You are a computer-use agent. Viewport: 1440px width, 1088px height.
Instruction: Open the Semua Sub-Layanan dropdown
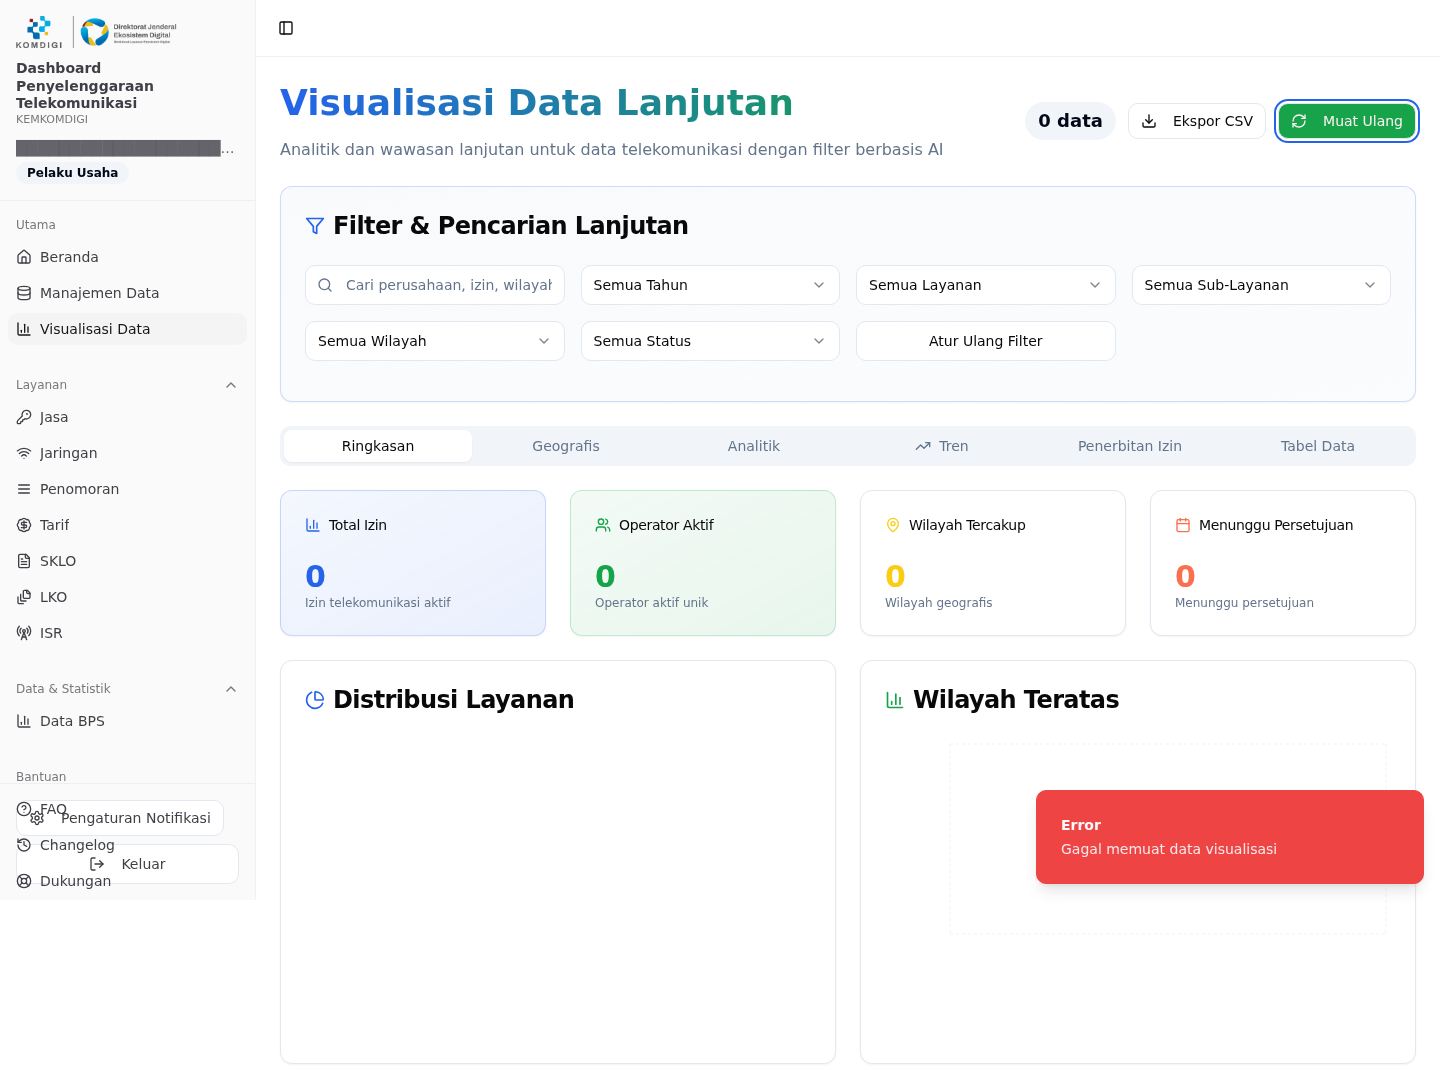tap(1261, 285)
